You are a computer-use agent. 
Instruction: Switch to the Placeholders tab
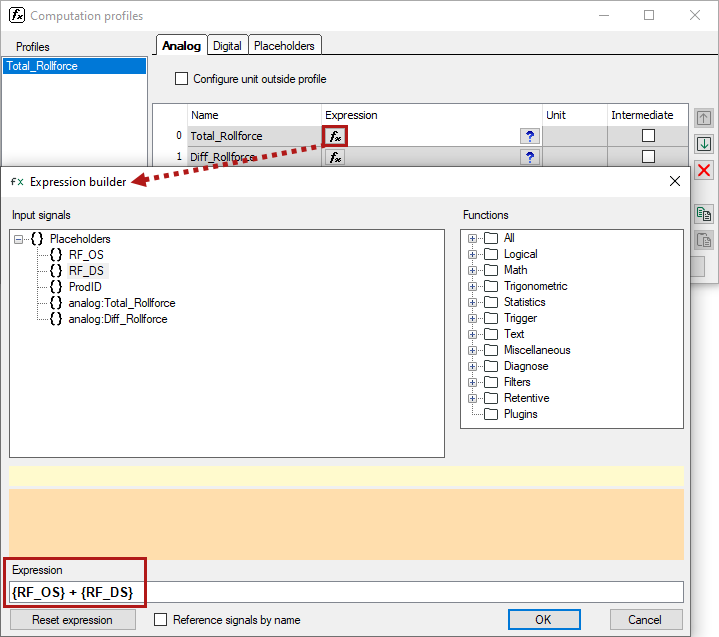click(284, 46)
